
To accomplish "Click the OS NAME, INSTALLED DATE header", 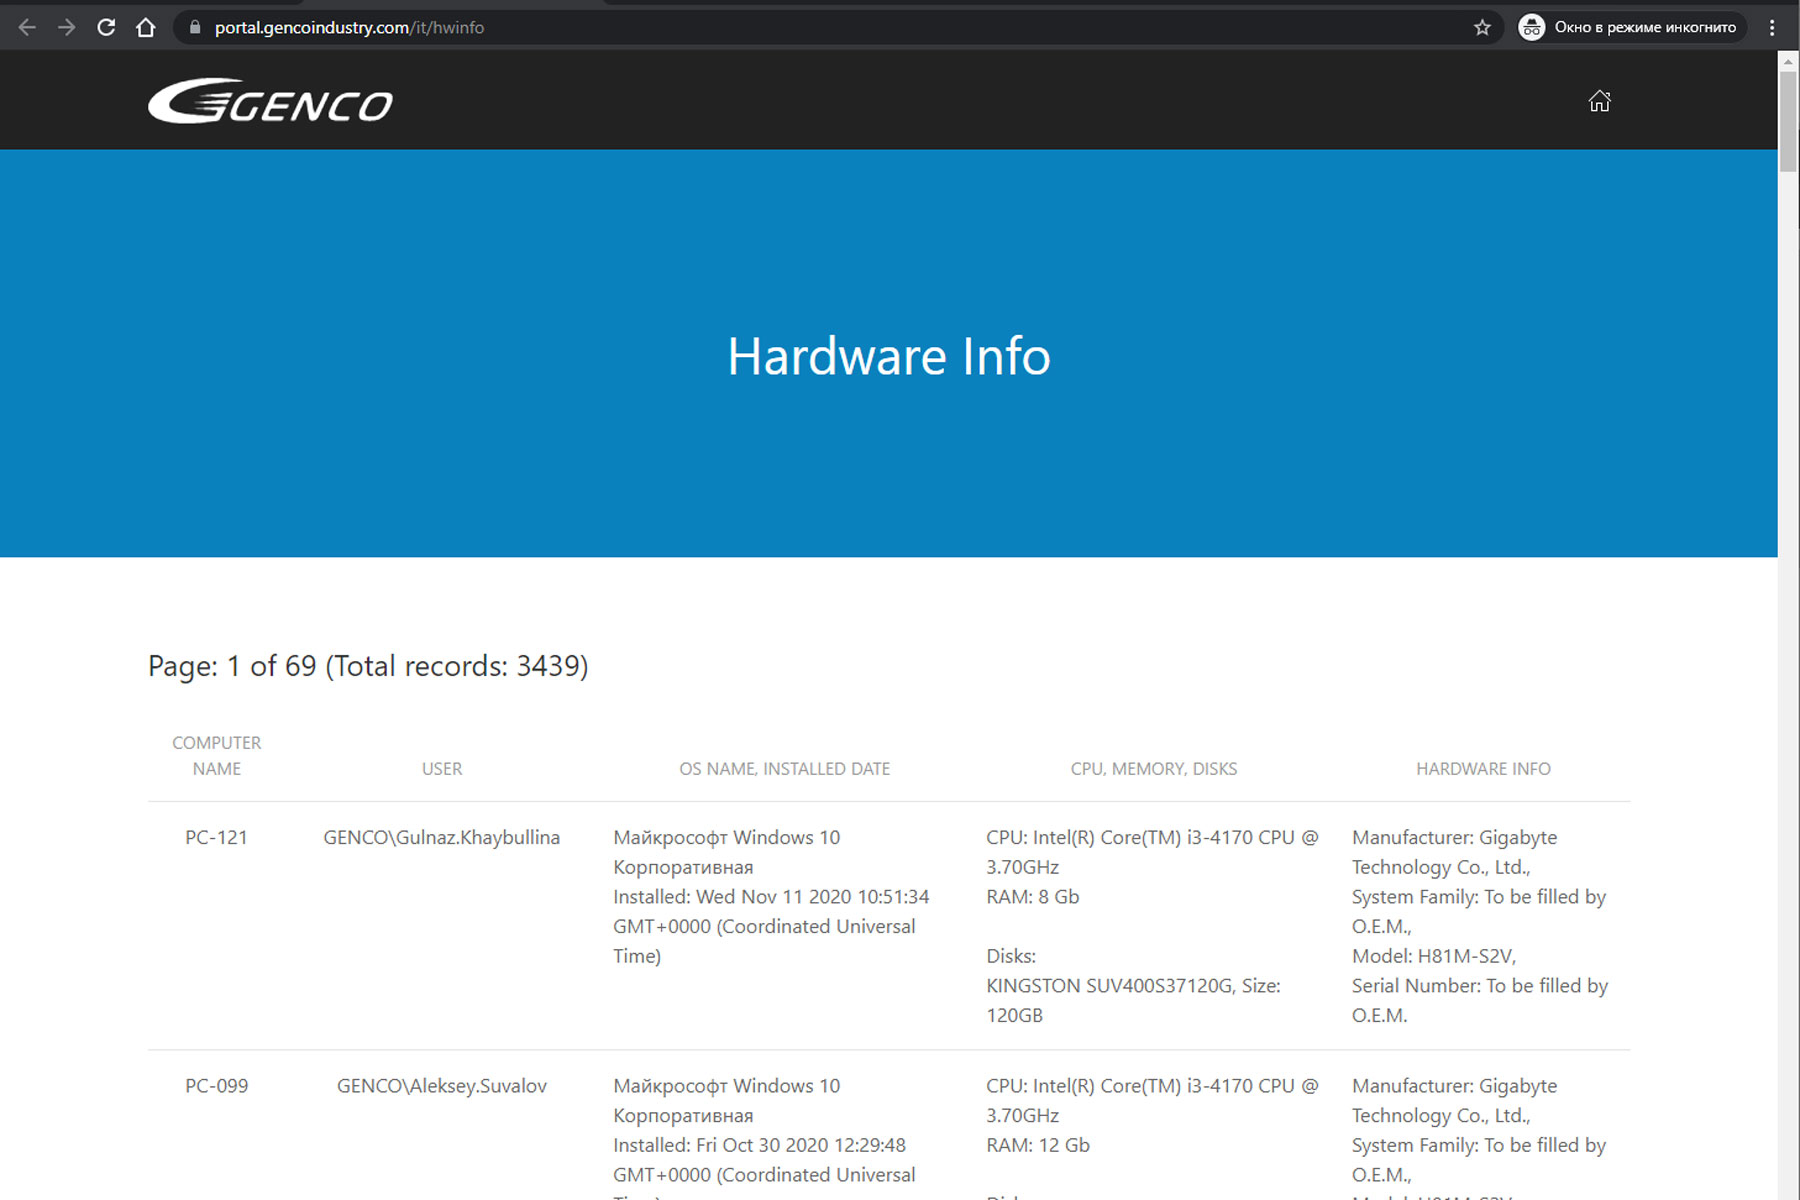I will point(784,769).
